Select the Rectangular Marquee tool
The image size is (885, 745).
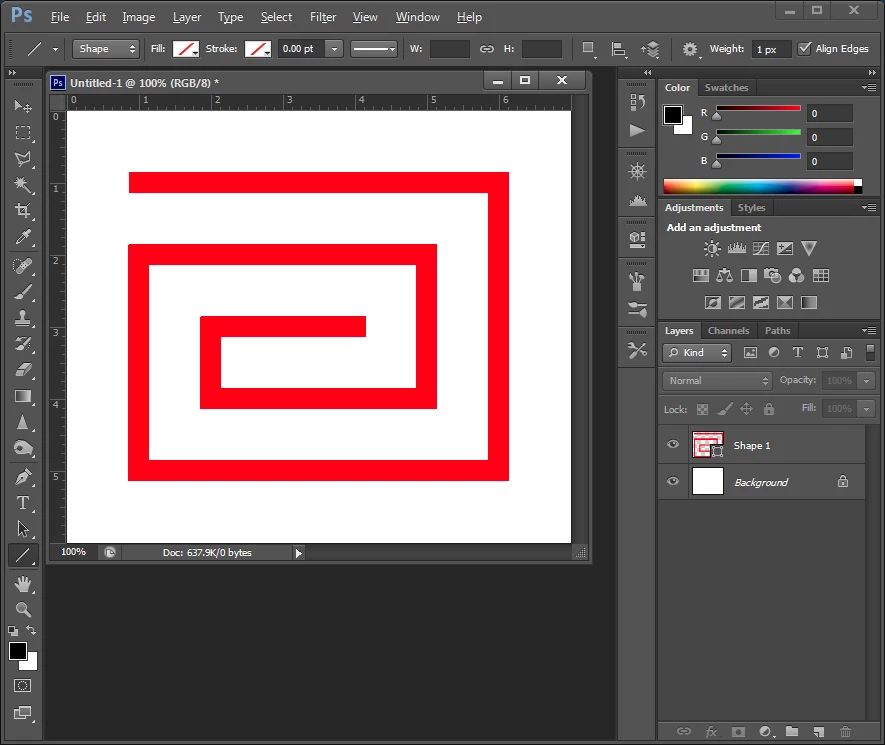point(23,133)
